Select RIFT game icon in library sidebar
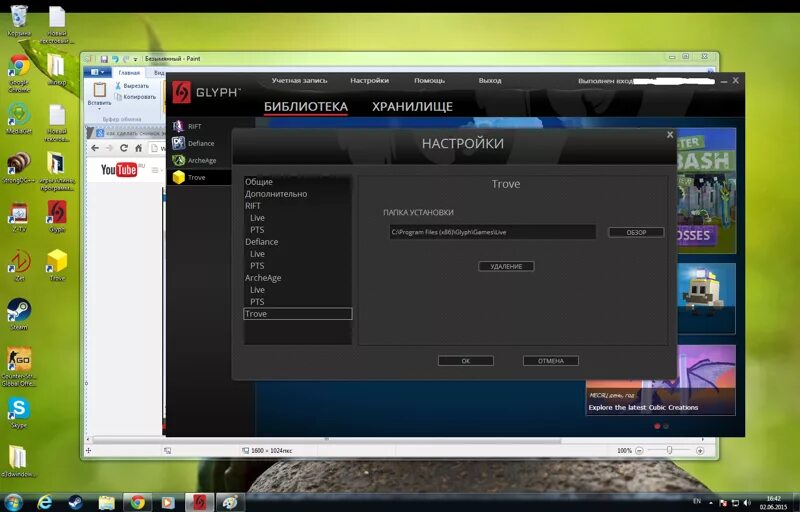This screenshot has height=512, width=800. (x=178, y=126)
